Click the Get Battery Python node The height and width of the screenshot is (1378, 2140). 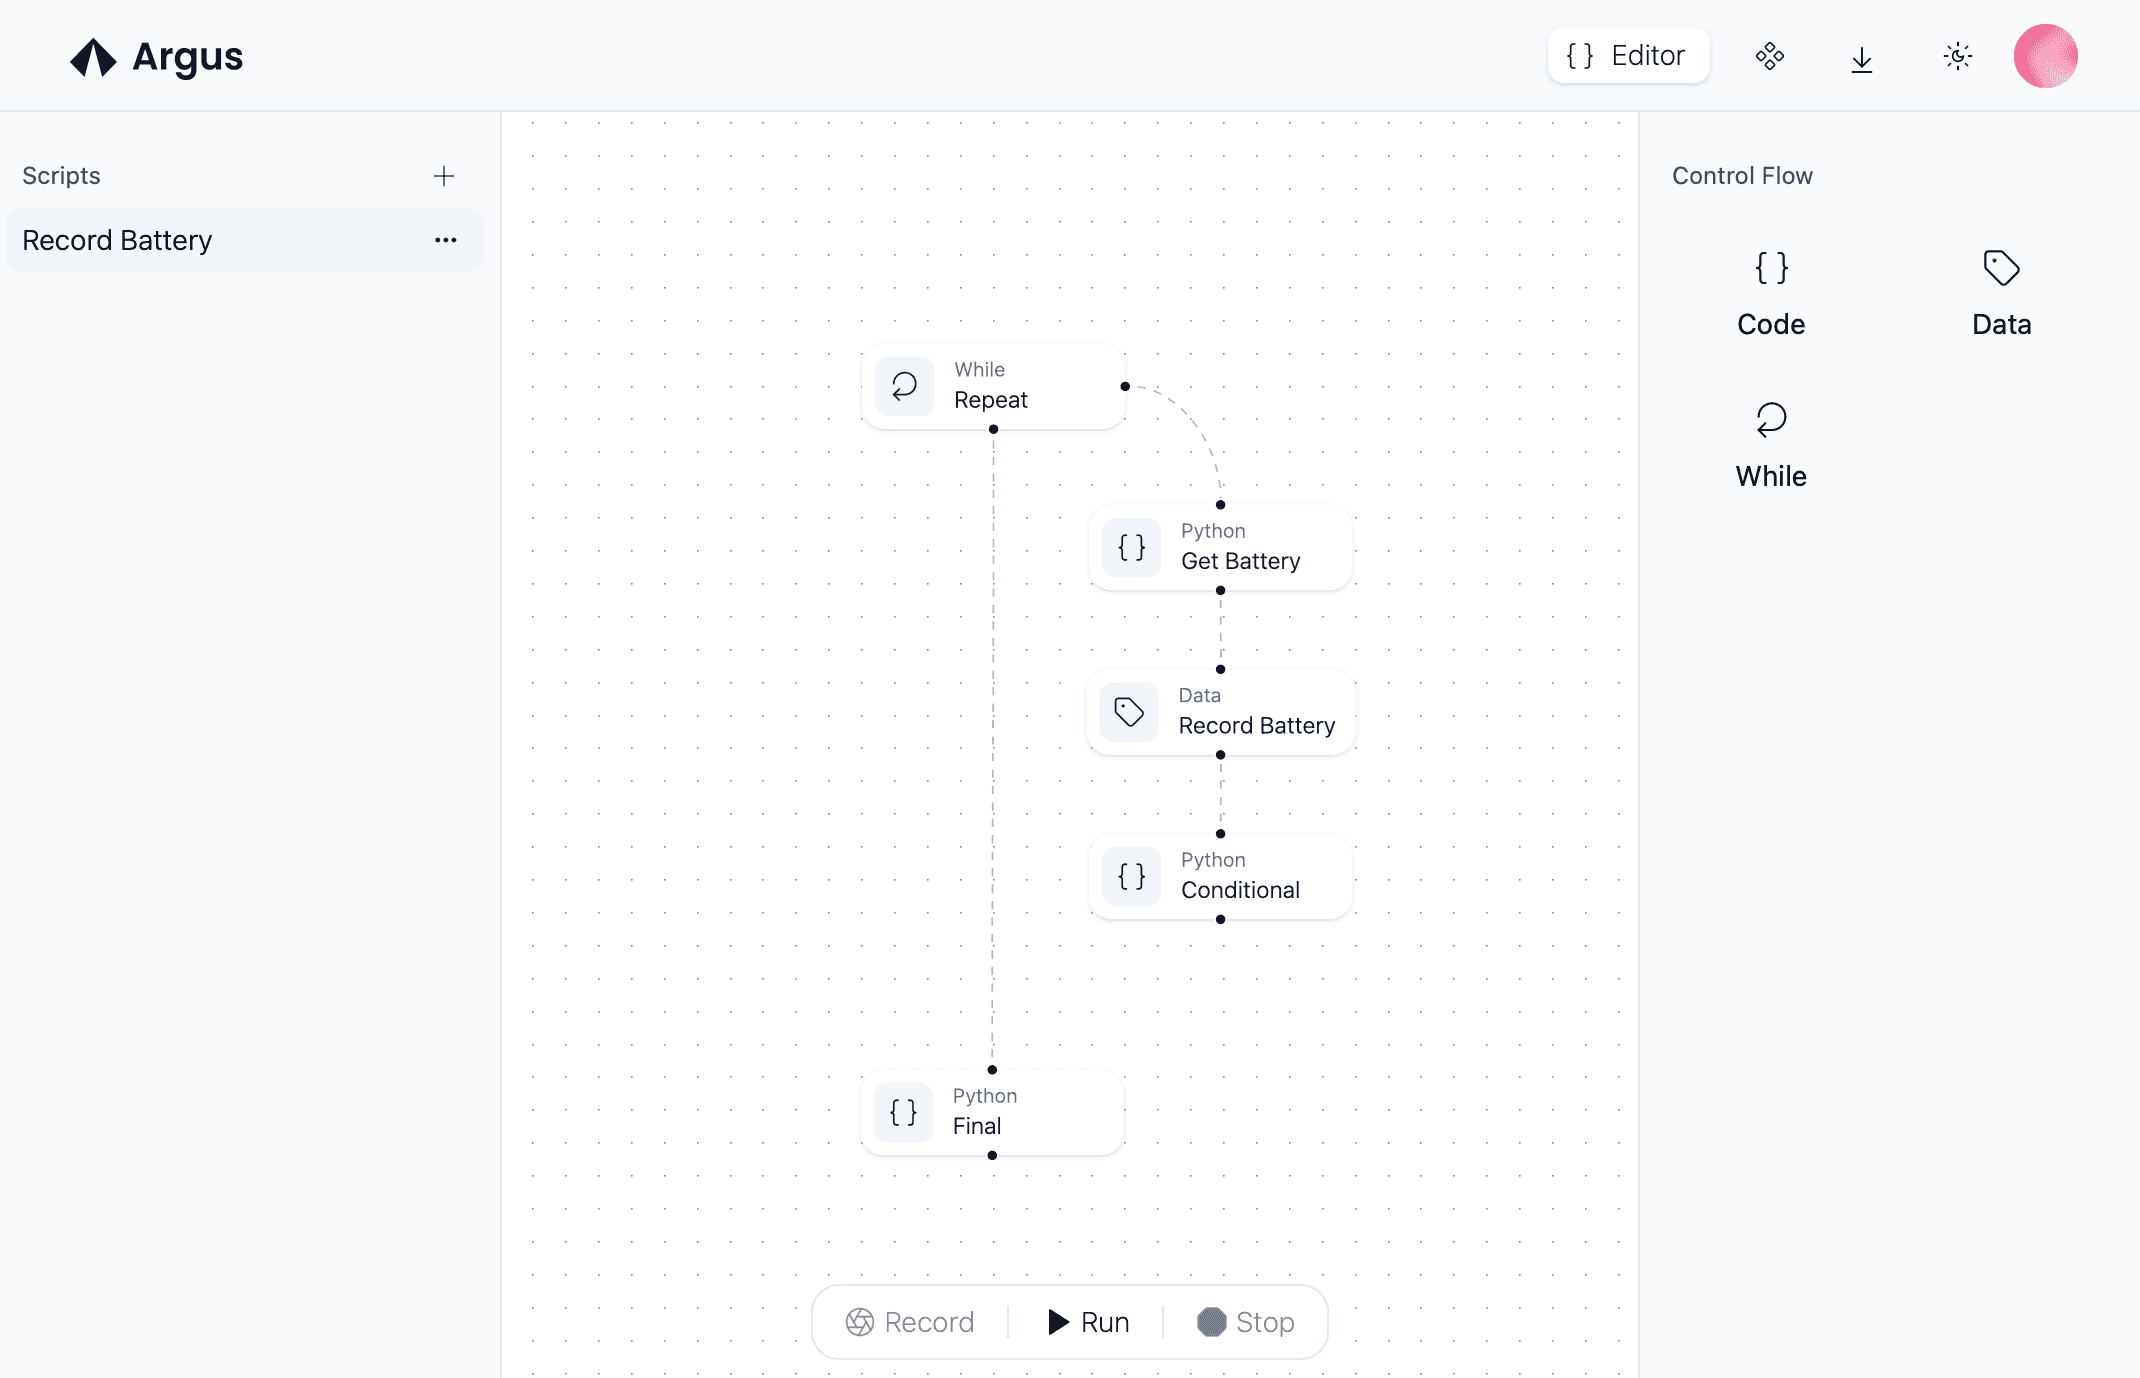click(x=1219, y=547)
